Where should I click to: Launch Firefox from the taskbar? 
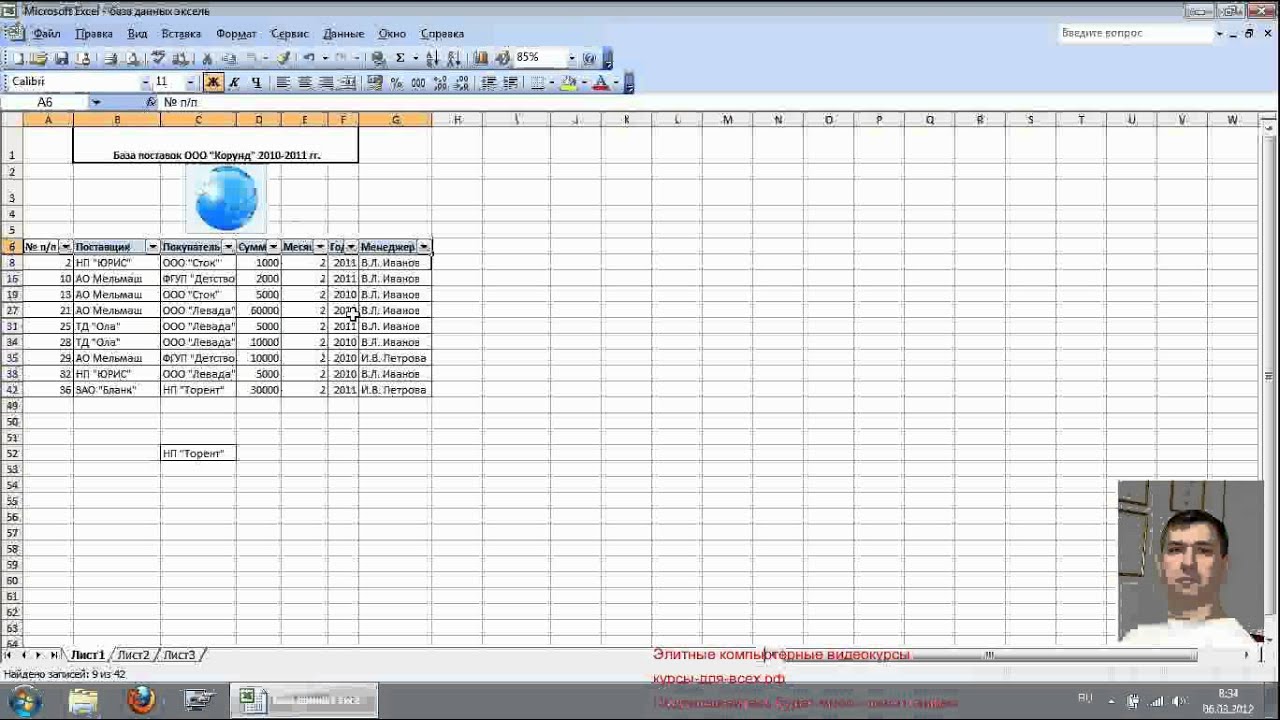[141, 701]
